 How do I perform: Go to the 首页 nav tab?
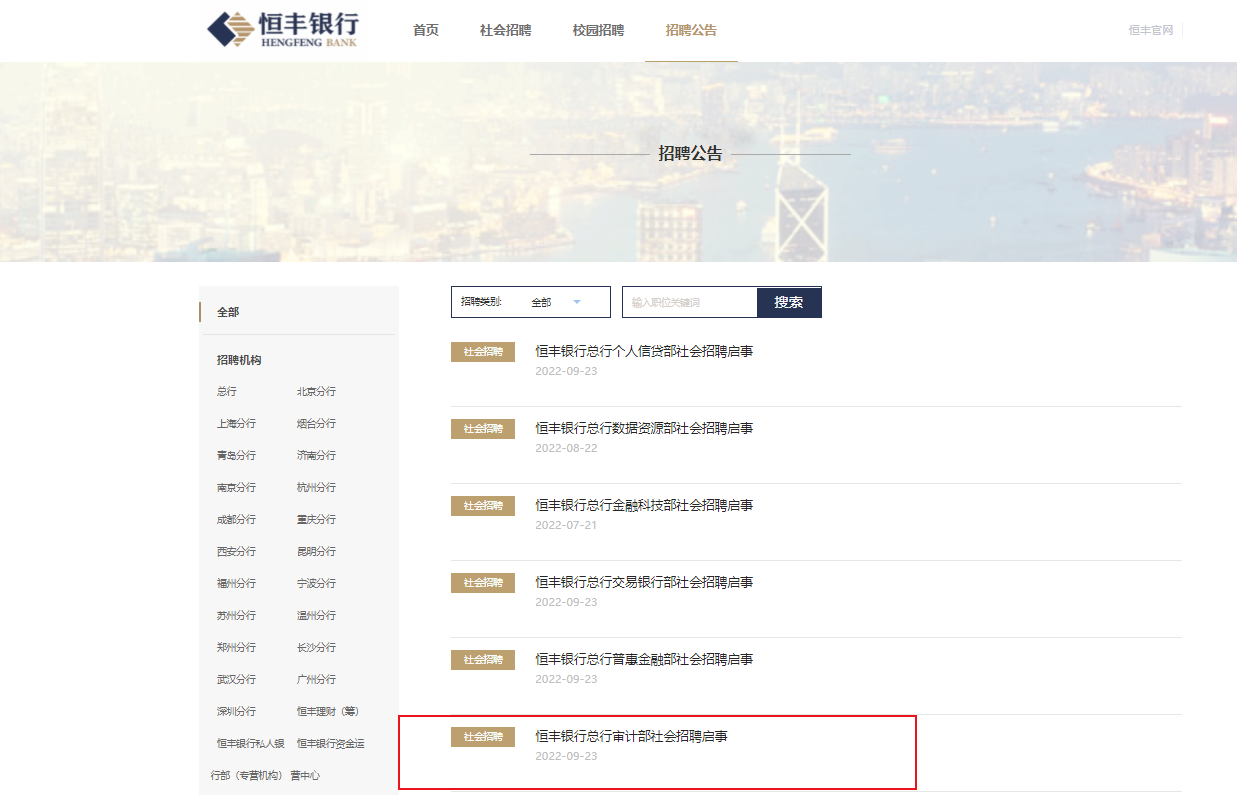[x=426, y=30]
